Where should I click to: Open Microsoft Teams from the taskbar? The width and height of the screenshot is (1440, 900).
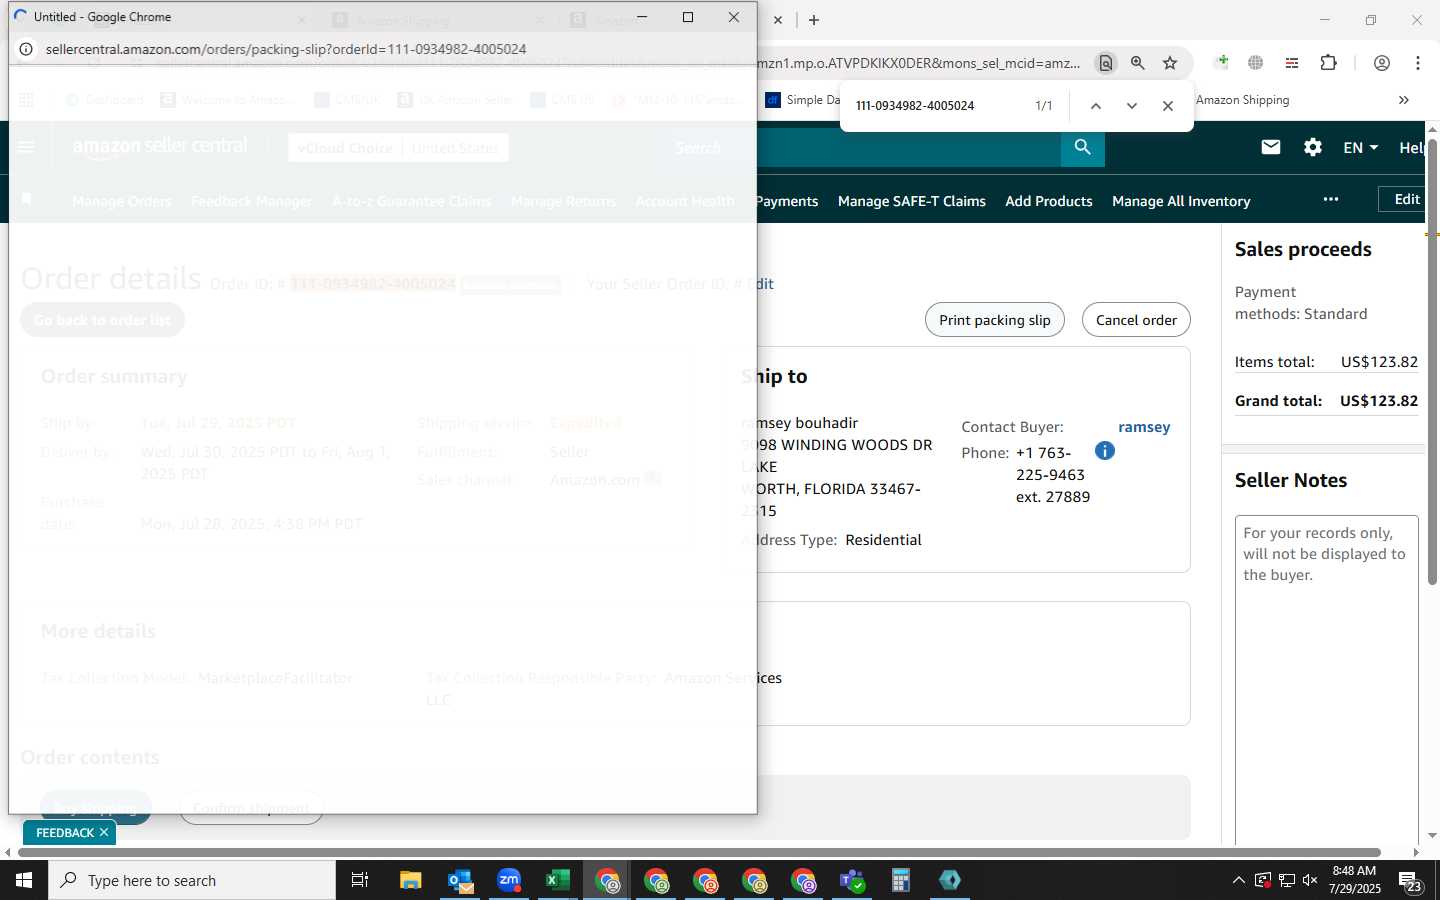pos(852,880)
